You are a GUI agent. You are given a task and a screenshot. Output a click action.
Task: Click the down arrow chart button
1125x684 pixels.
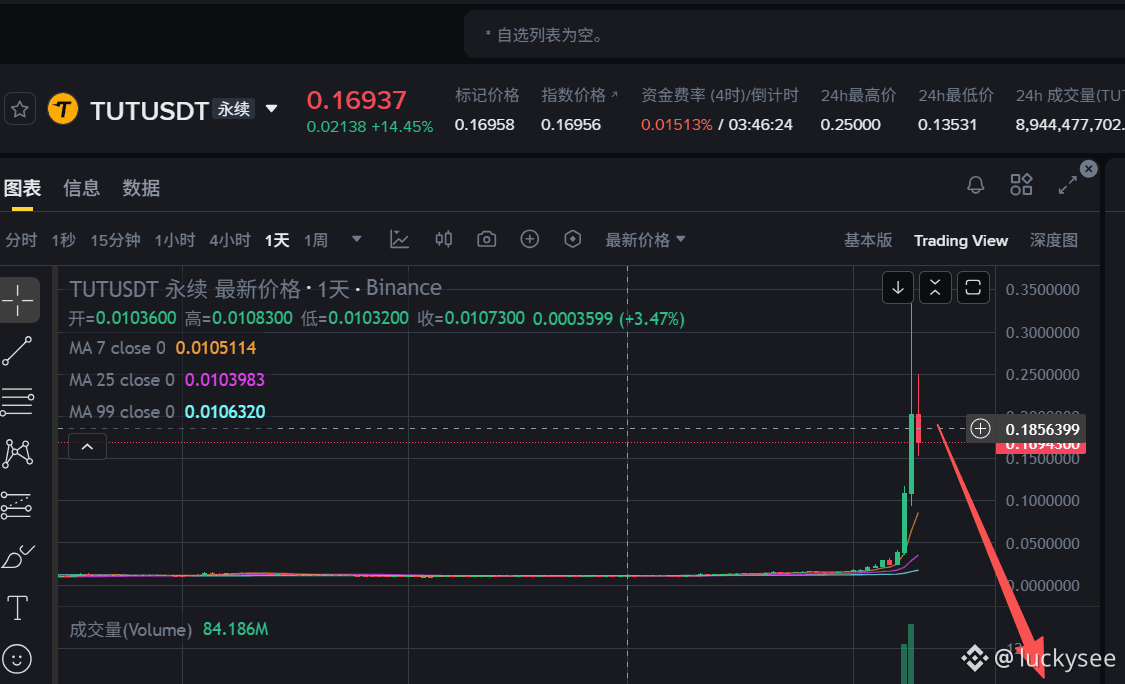[x=898, y=288]
